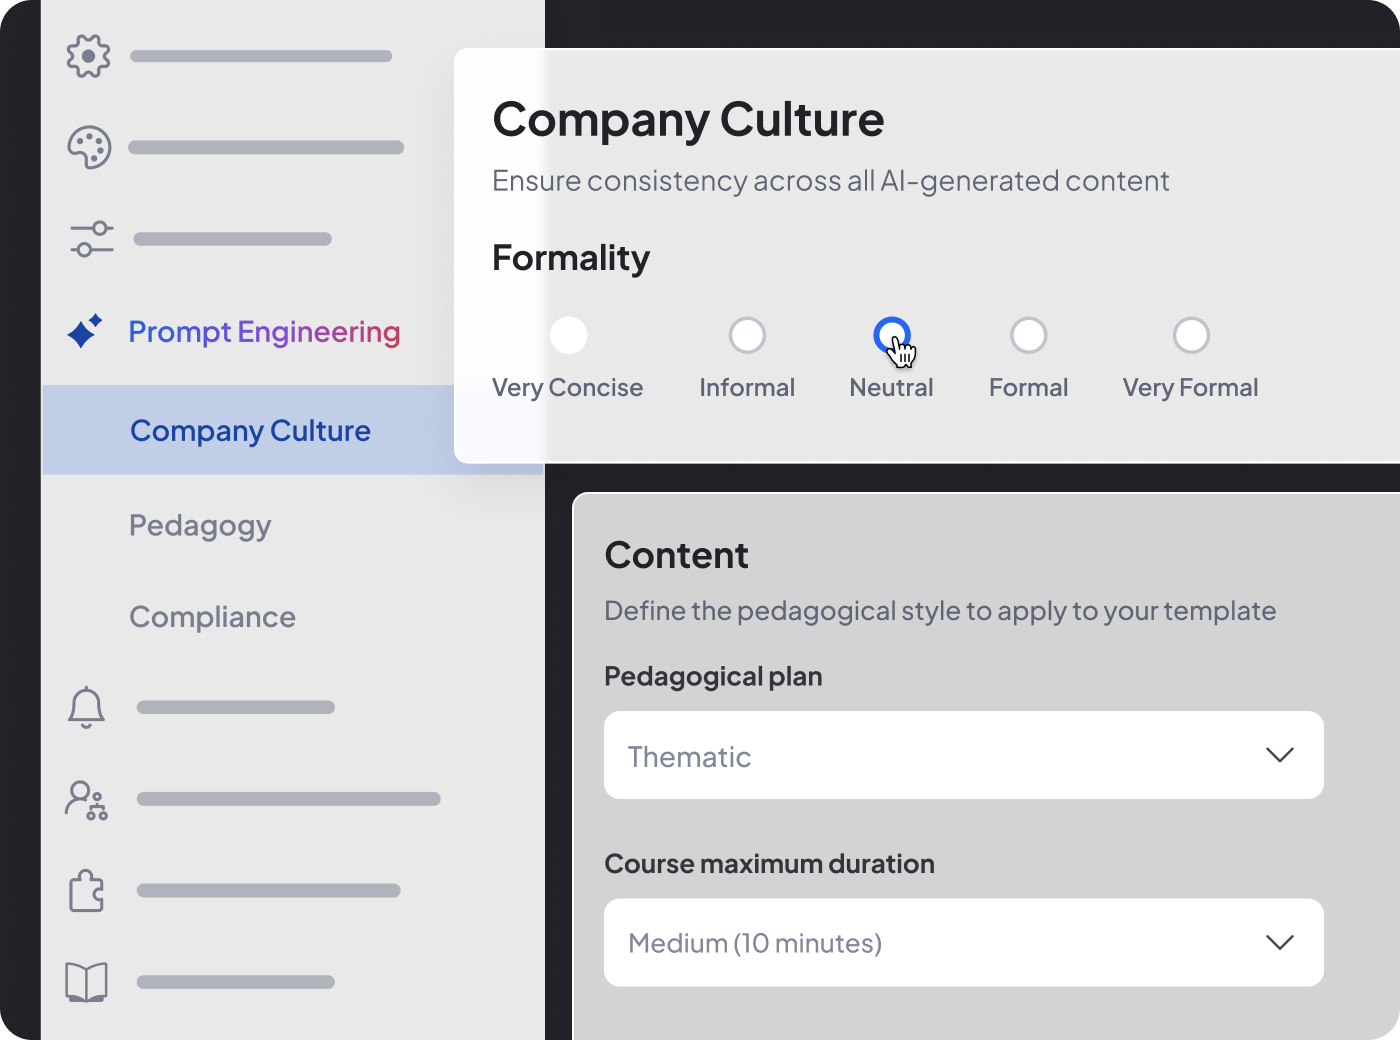Pick the Very Formal option

click(x=1191, y=335)
